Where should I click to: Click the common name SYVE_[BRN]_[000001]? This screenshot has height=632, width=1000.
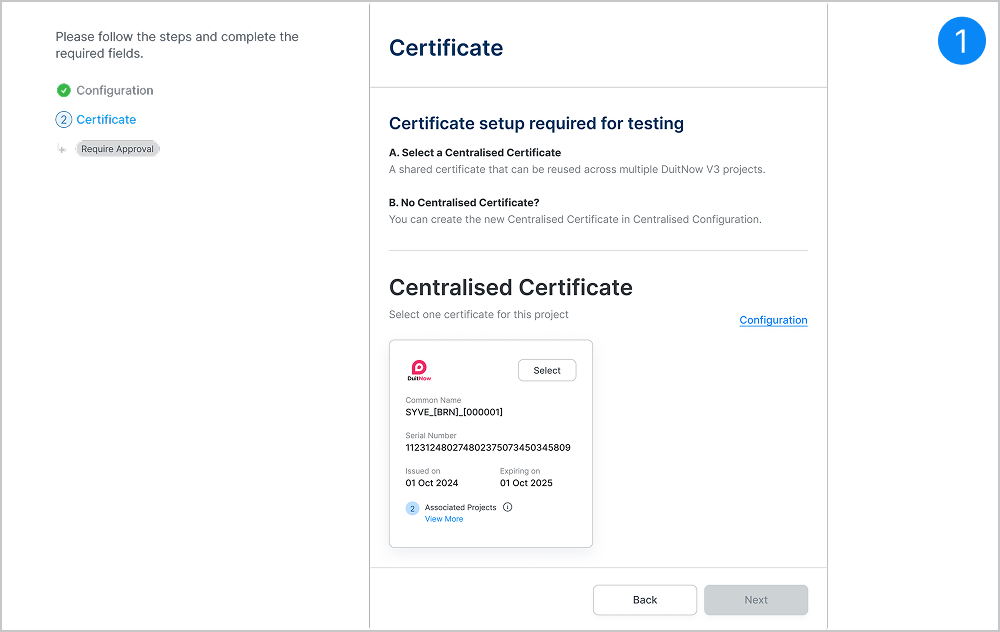point(454,412)
